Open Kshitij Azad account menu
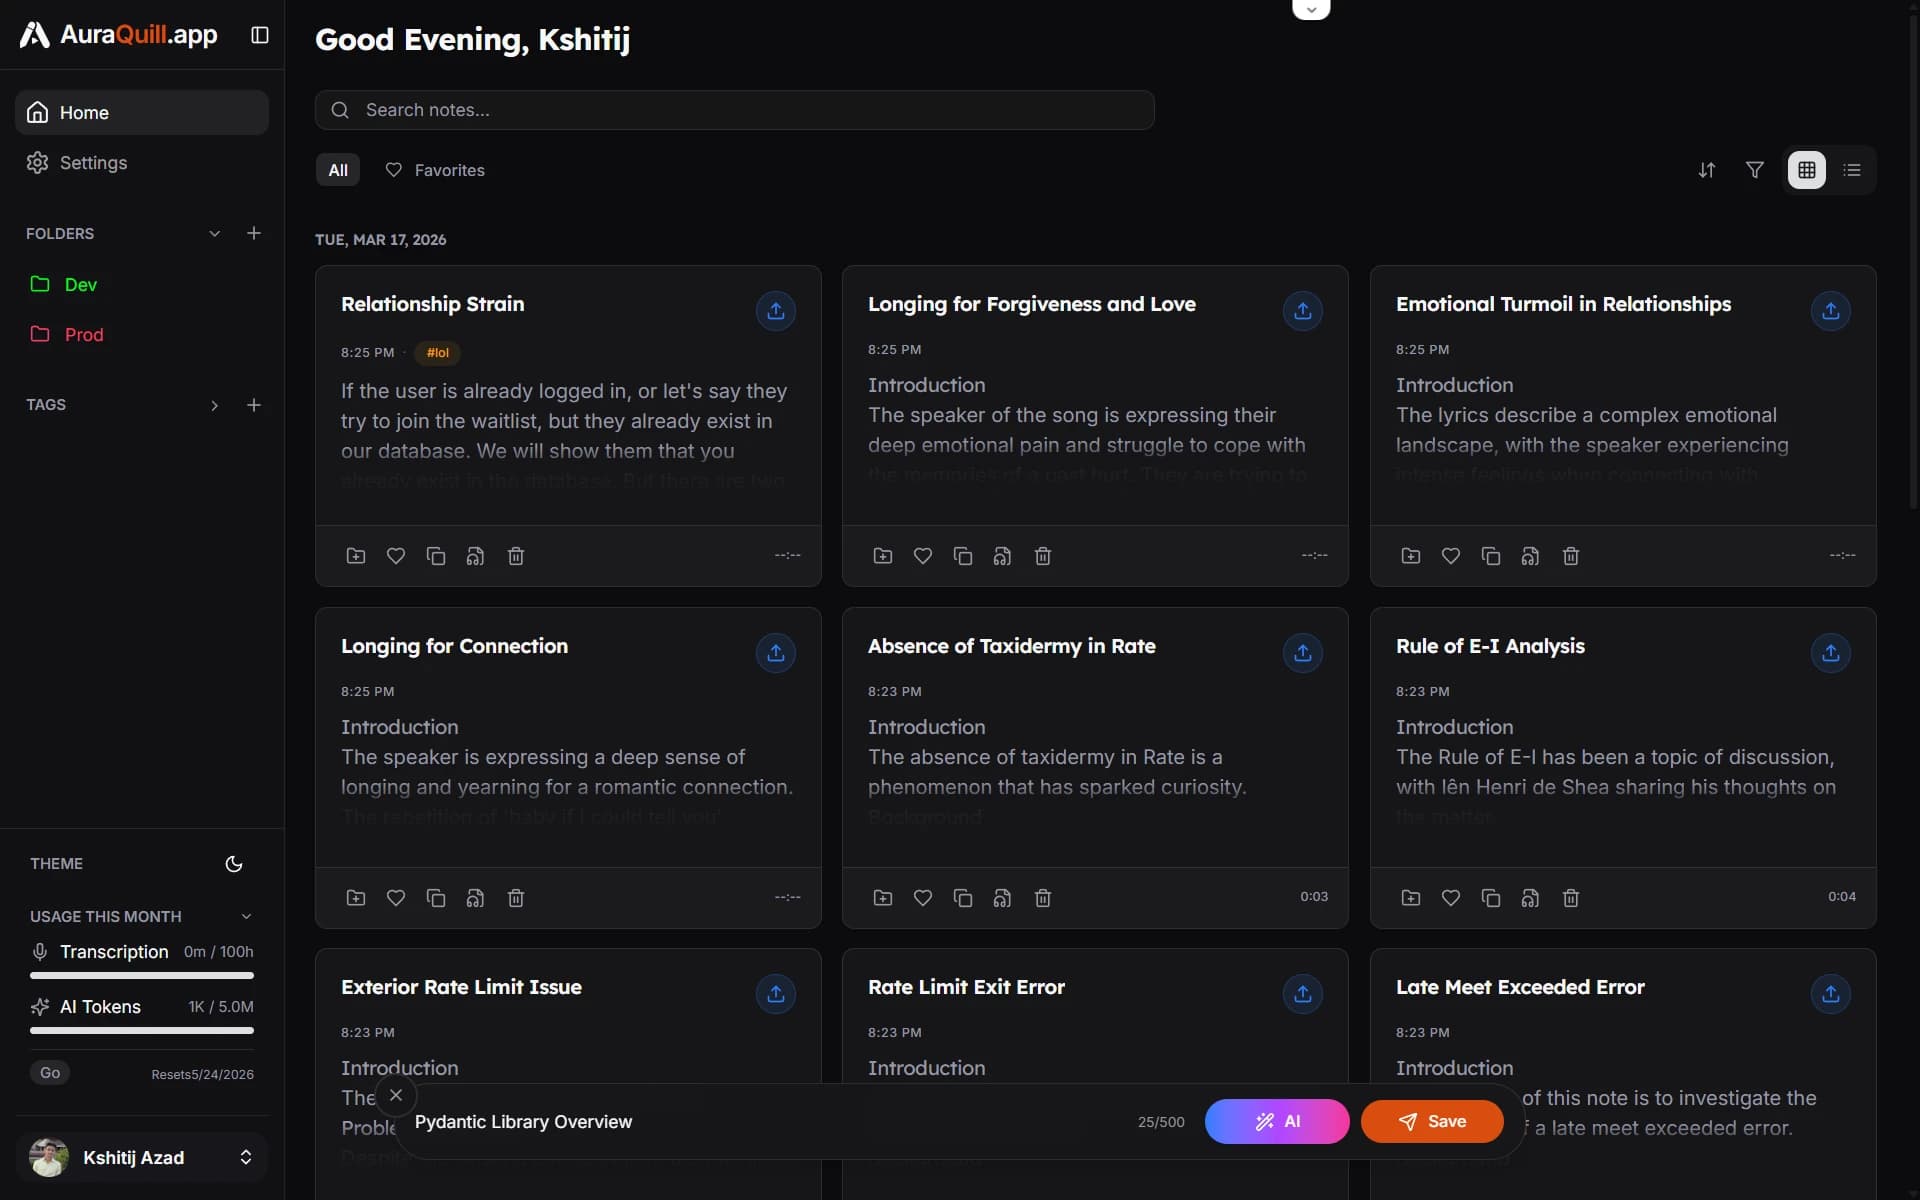Screen dimensions: 1920x1200 (x=142, y=1157)
